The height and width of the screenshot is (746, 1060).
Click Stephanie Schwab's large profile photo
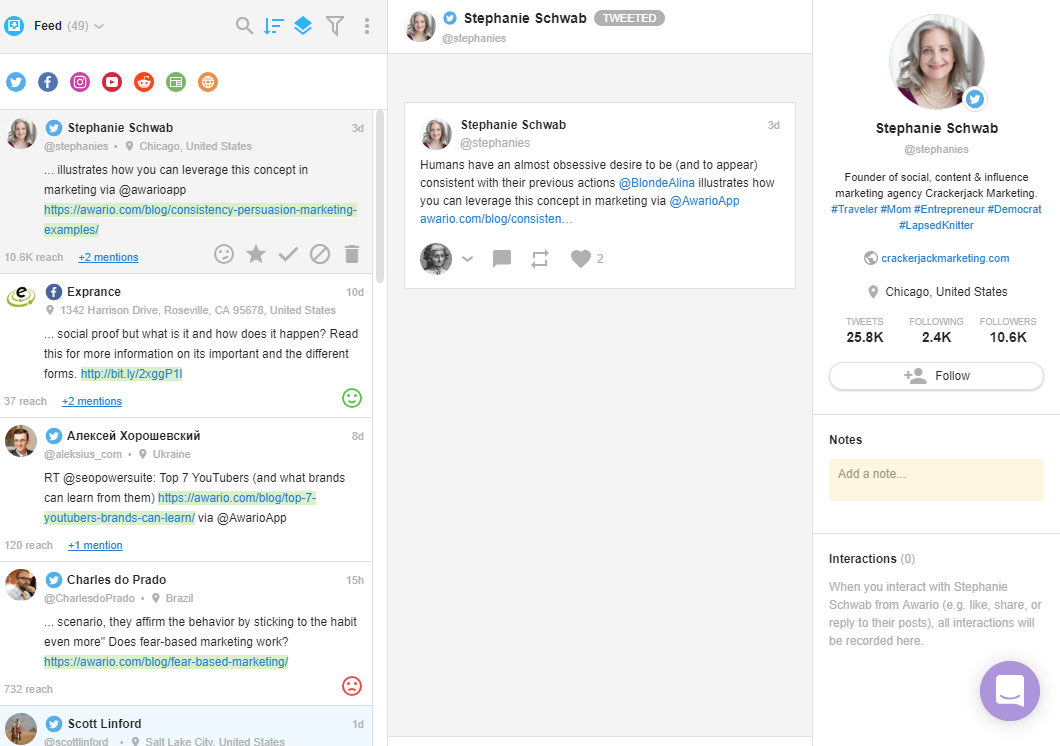pos(936,62)
